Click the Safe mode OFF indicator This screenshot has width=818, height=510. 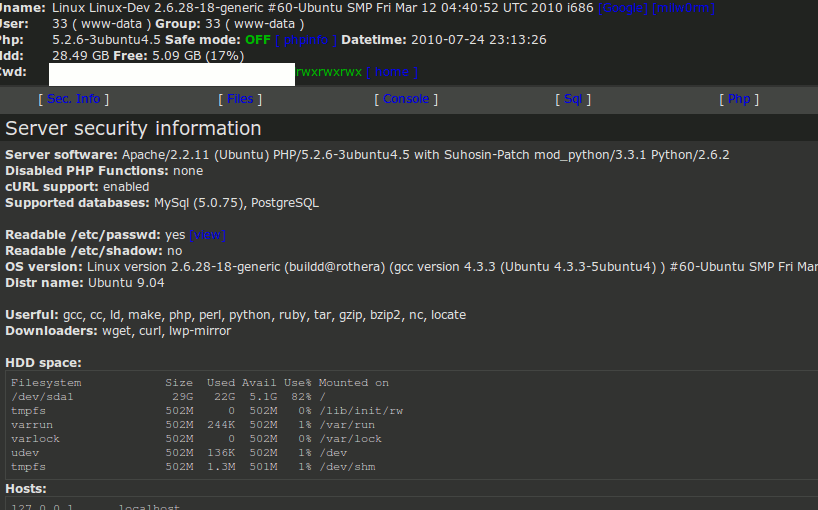[x=258, y=40]
